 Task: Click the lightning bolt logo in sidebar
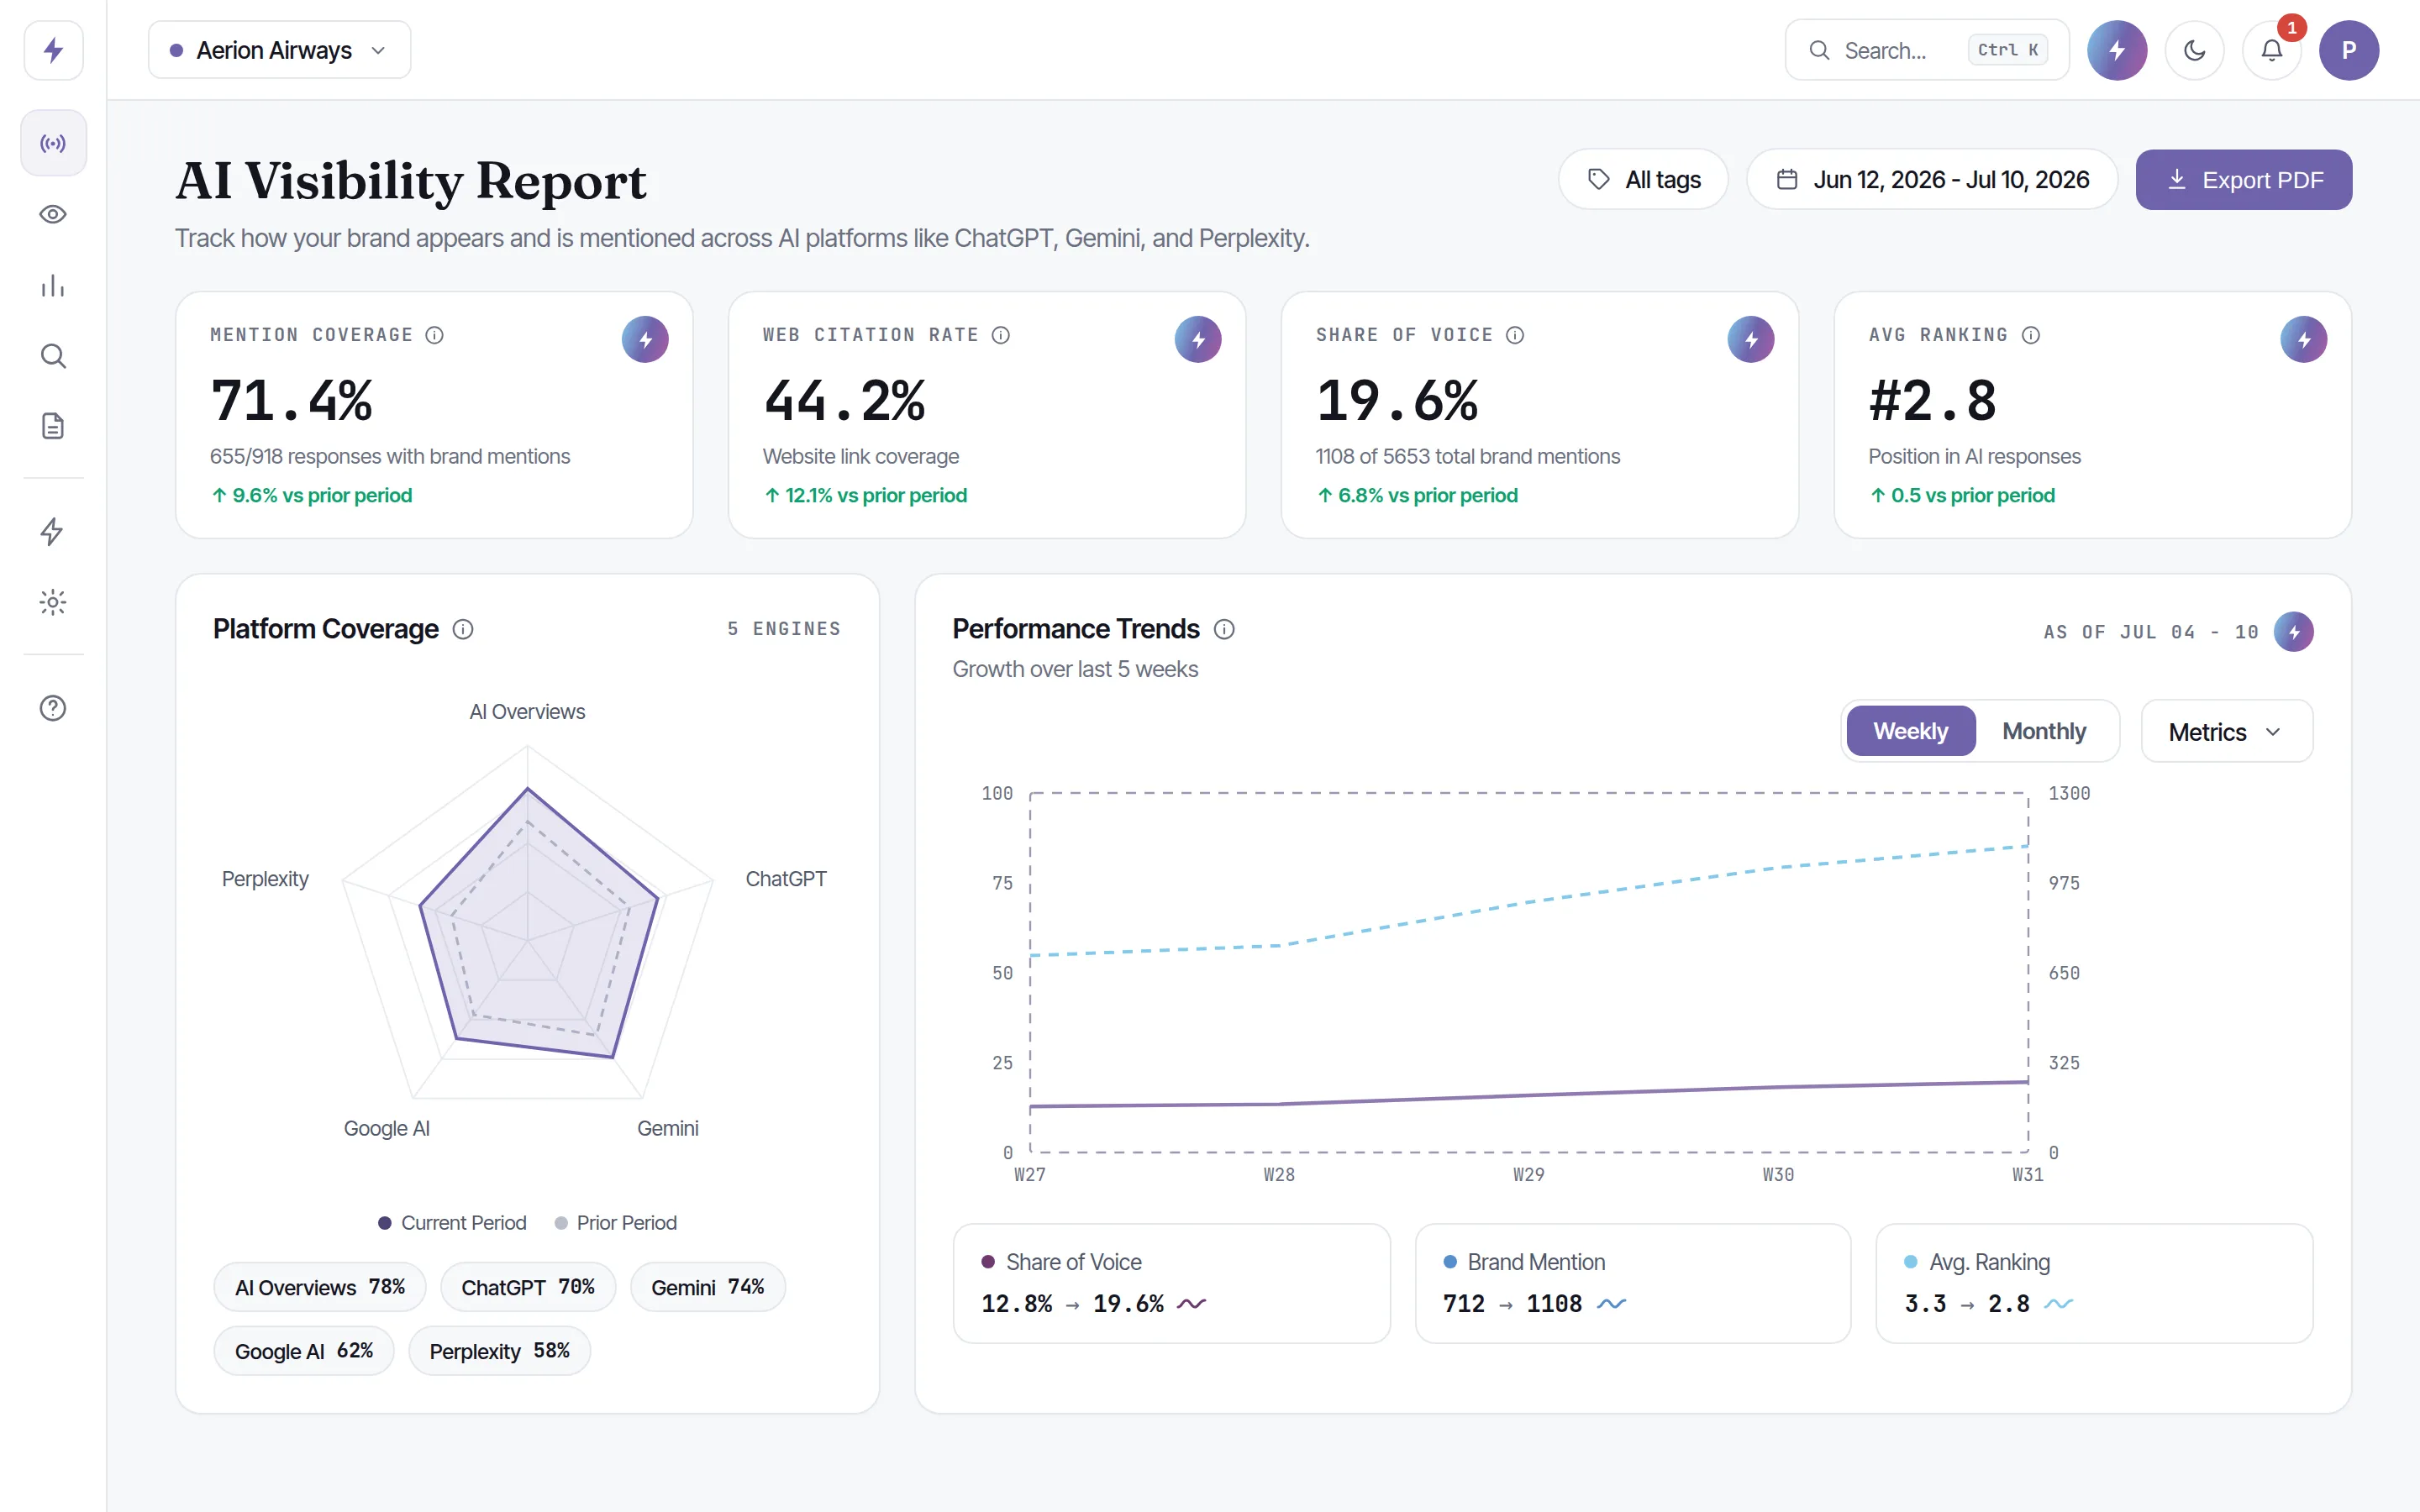tap(53, 50)
